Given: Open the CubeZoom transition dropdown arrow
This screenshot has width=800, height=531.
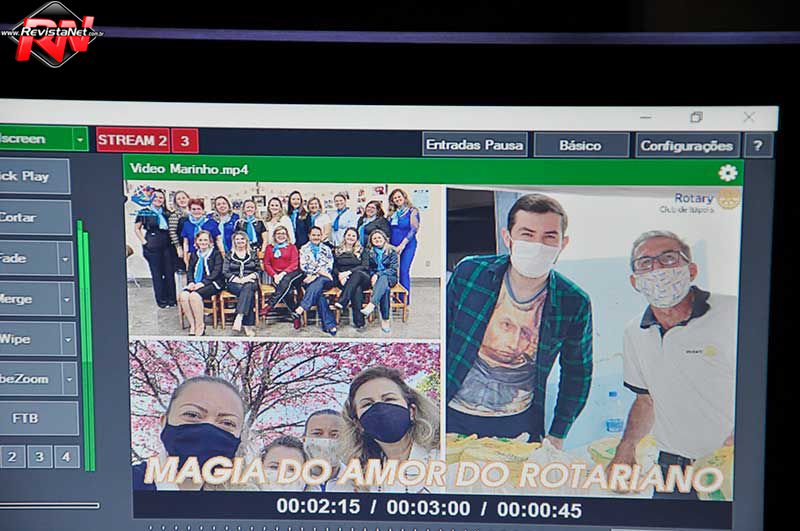Looking at the screenshot, I should pyautogui.click(x=68, y=379).
